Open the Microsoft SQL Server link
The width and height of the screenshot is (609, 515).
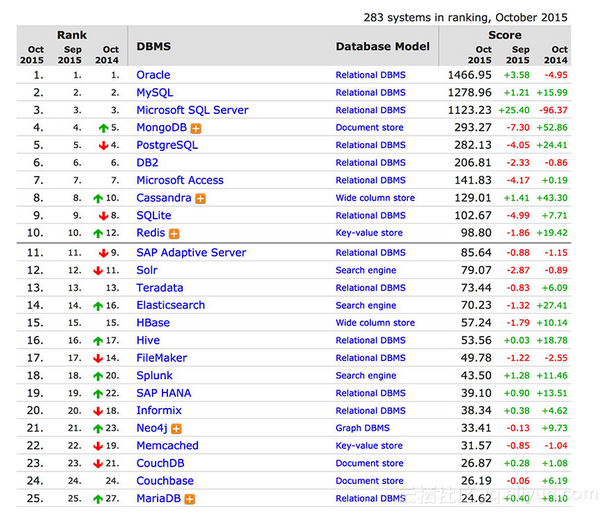coord(192,110)
